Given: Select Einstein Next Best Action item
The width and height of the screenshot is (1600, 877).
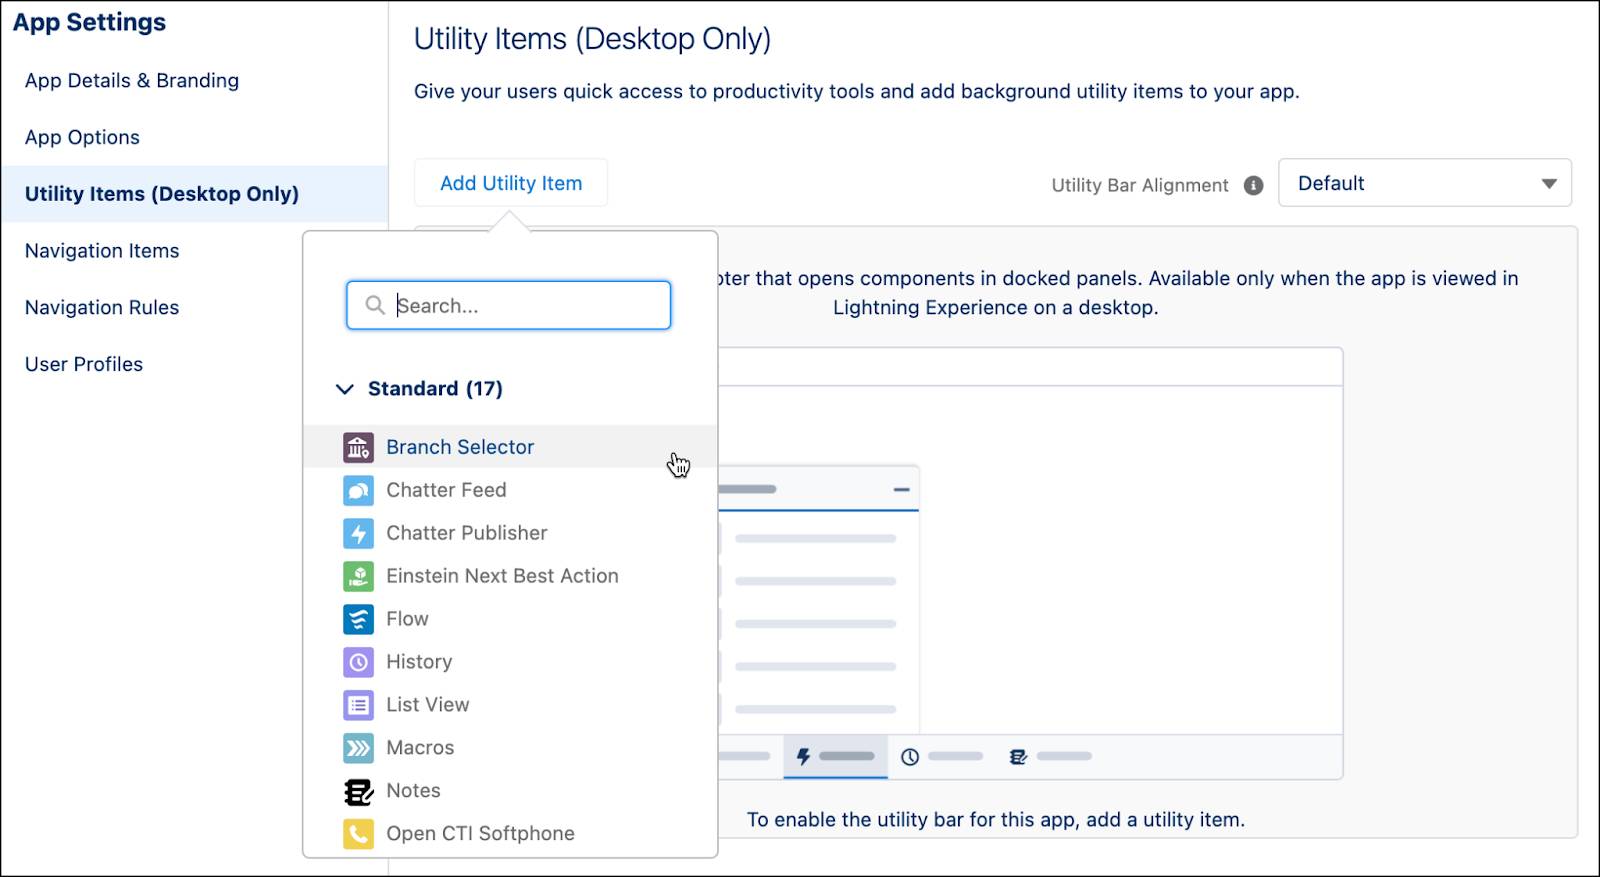Looking at the screenshot, I should (510, 576).
